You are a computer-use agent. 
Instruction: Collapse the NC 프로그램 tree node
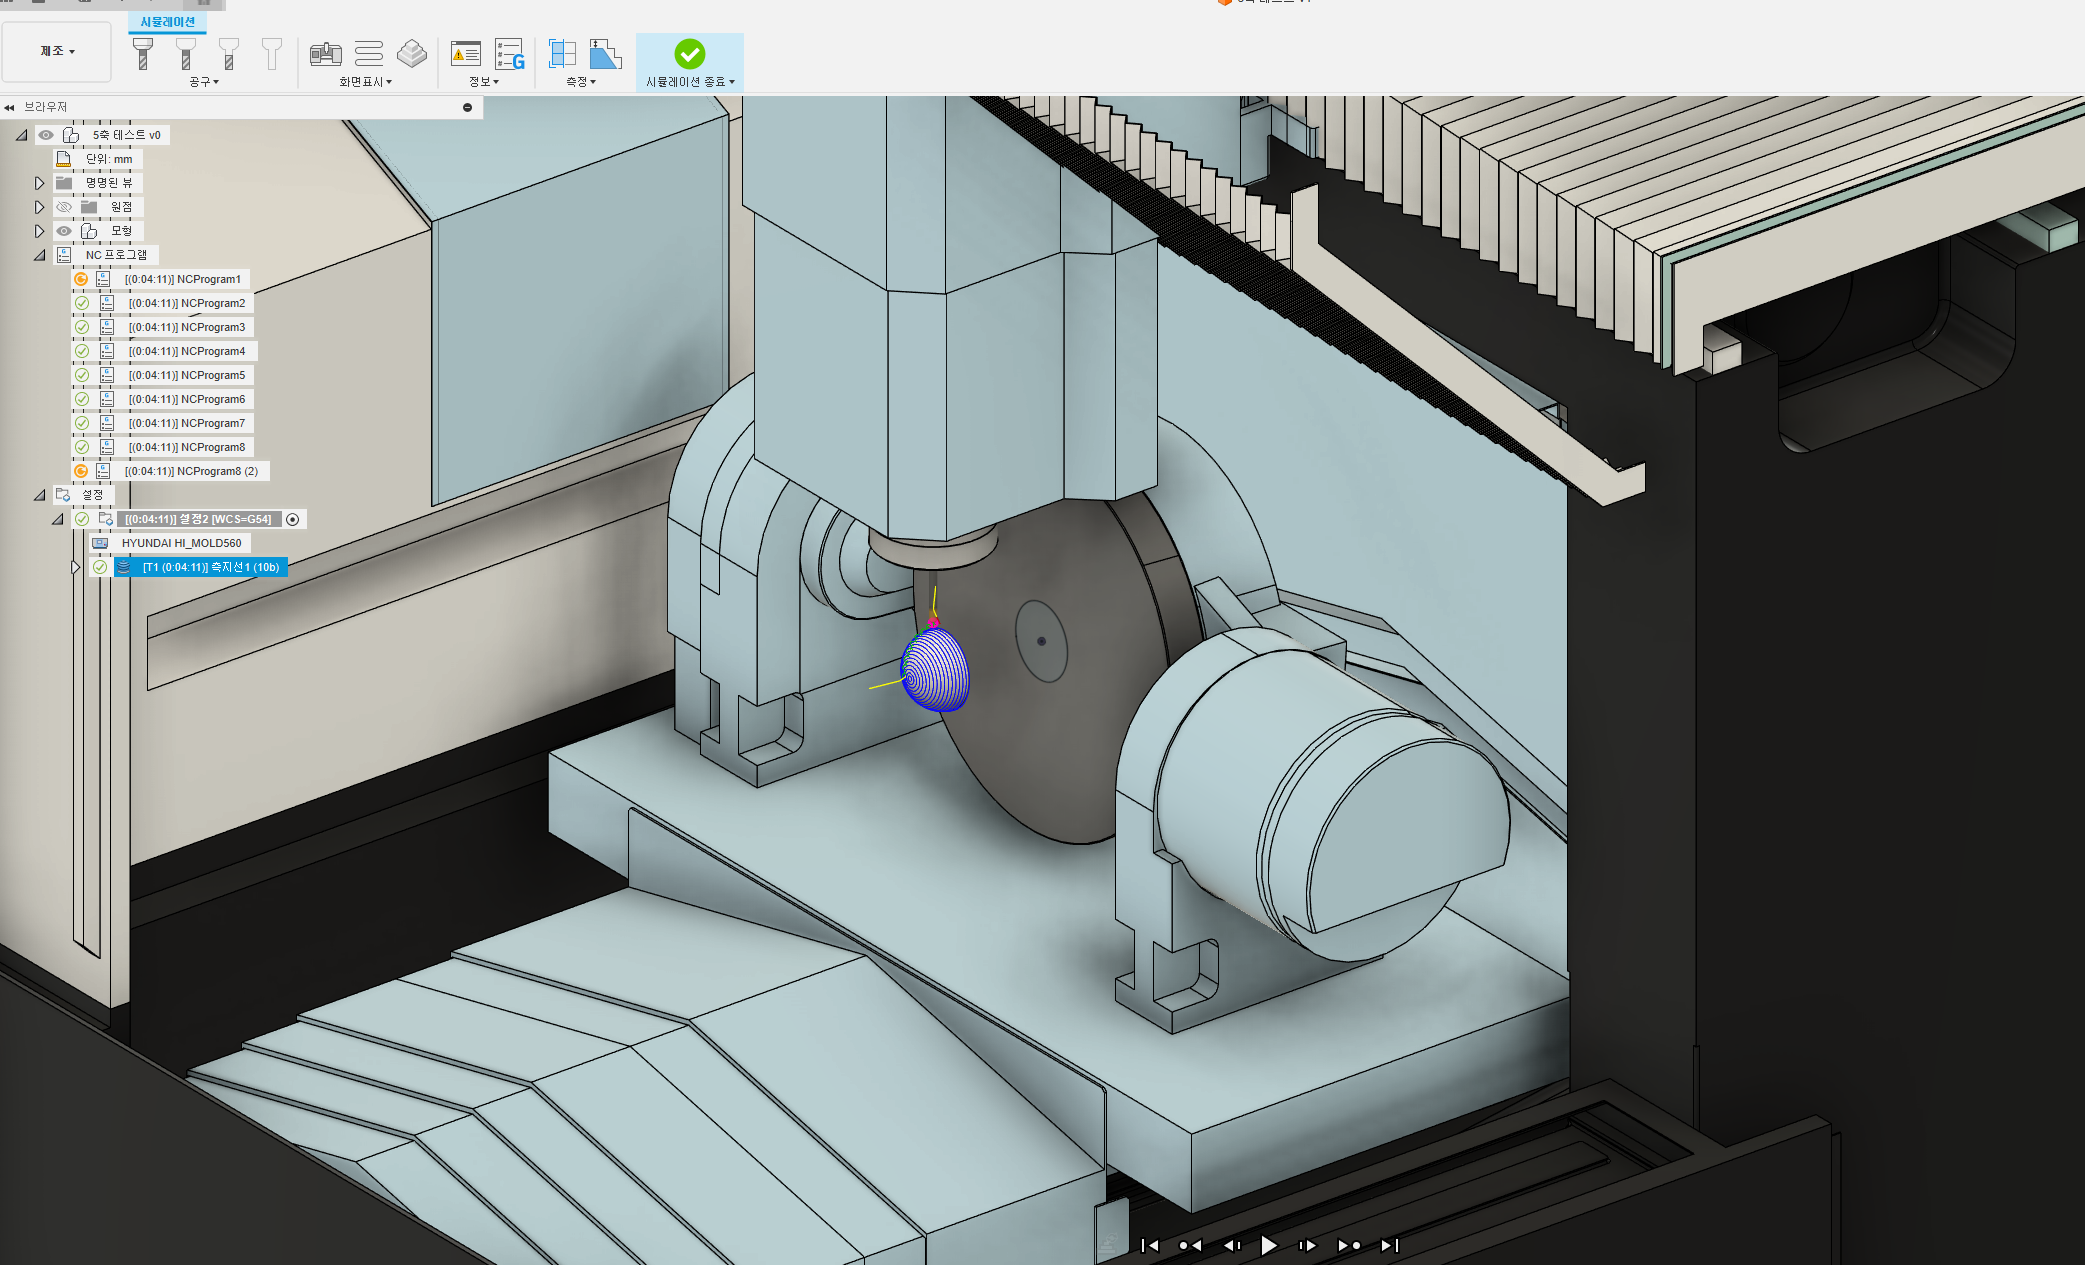[39, 255]
